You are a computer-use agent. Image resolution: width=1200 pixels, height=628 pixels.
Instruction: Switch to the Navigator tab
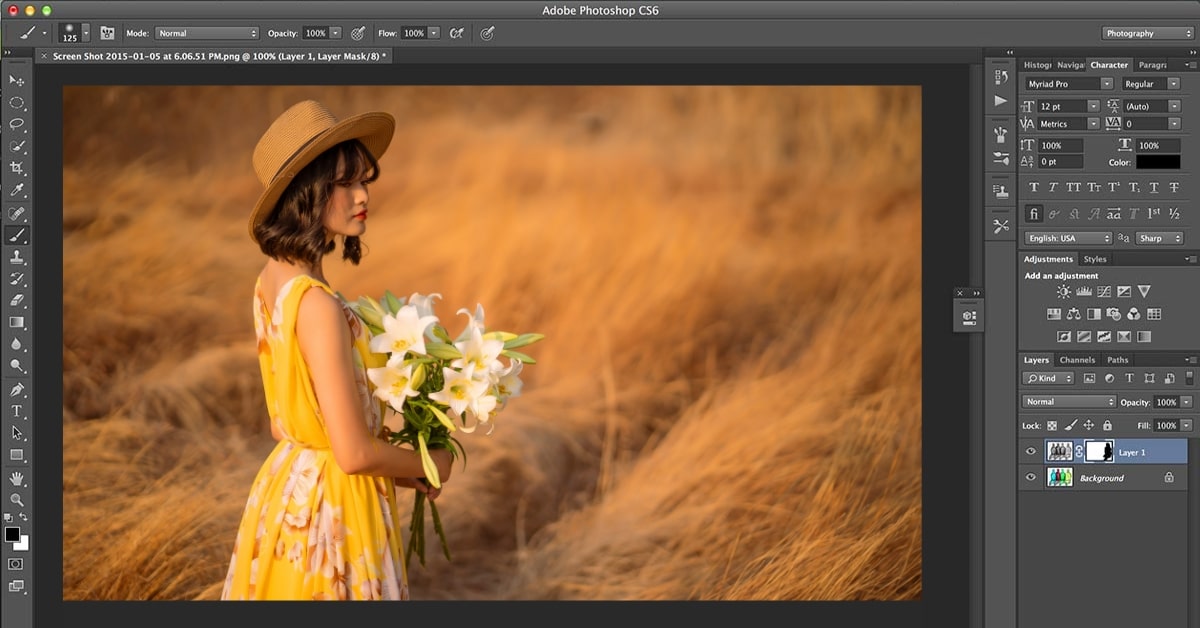pyautogui.click(x=1069, y=65)
